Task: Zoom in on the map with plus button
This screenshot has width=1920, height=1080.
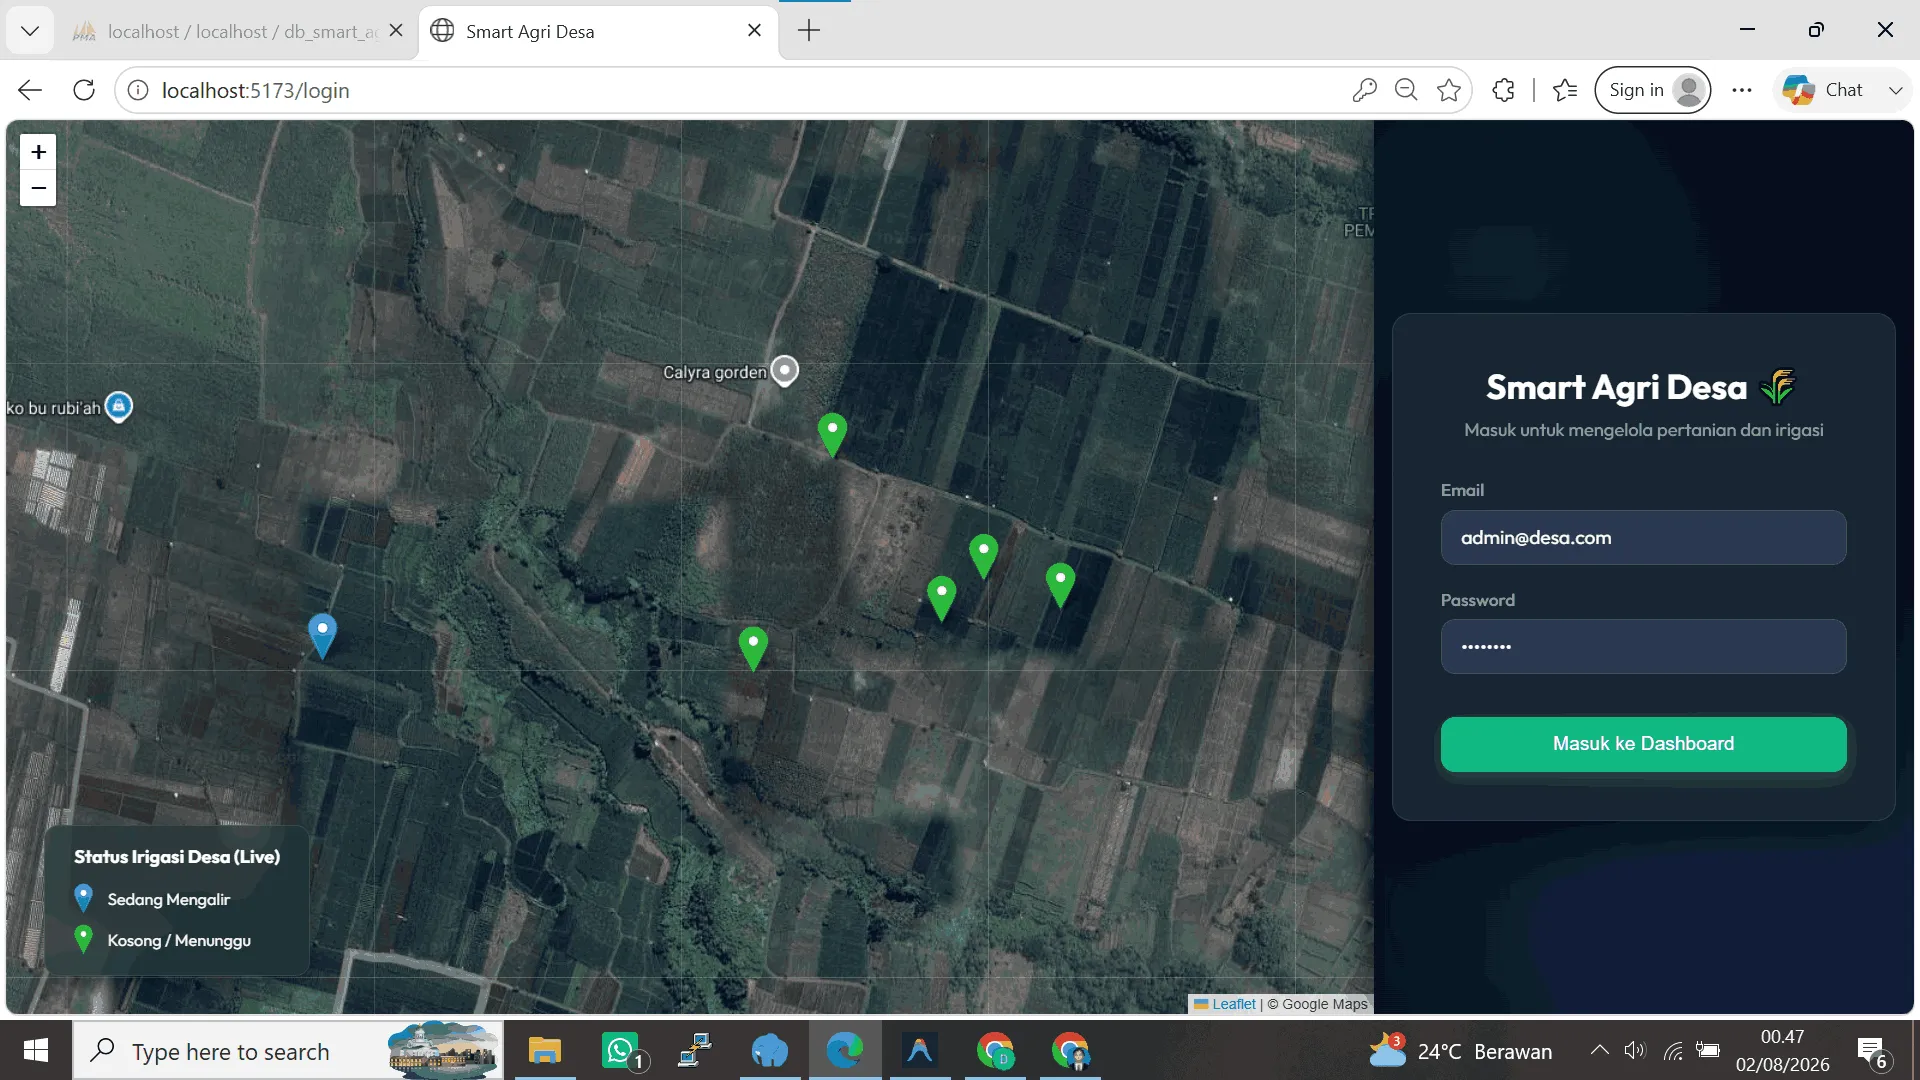Action: point(38,152)
